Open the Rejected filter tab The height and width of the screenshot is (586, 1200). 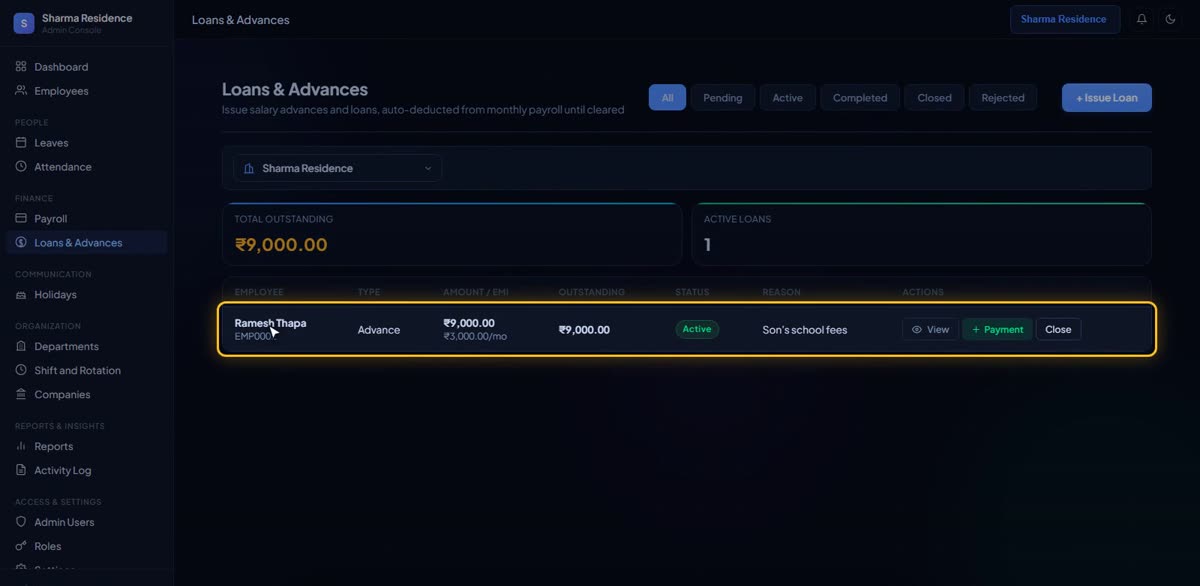click(1003, 98)
